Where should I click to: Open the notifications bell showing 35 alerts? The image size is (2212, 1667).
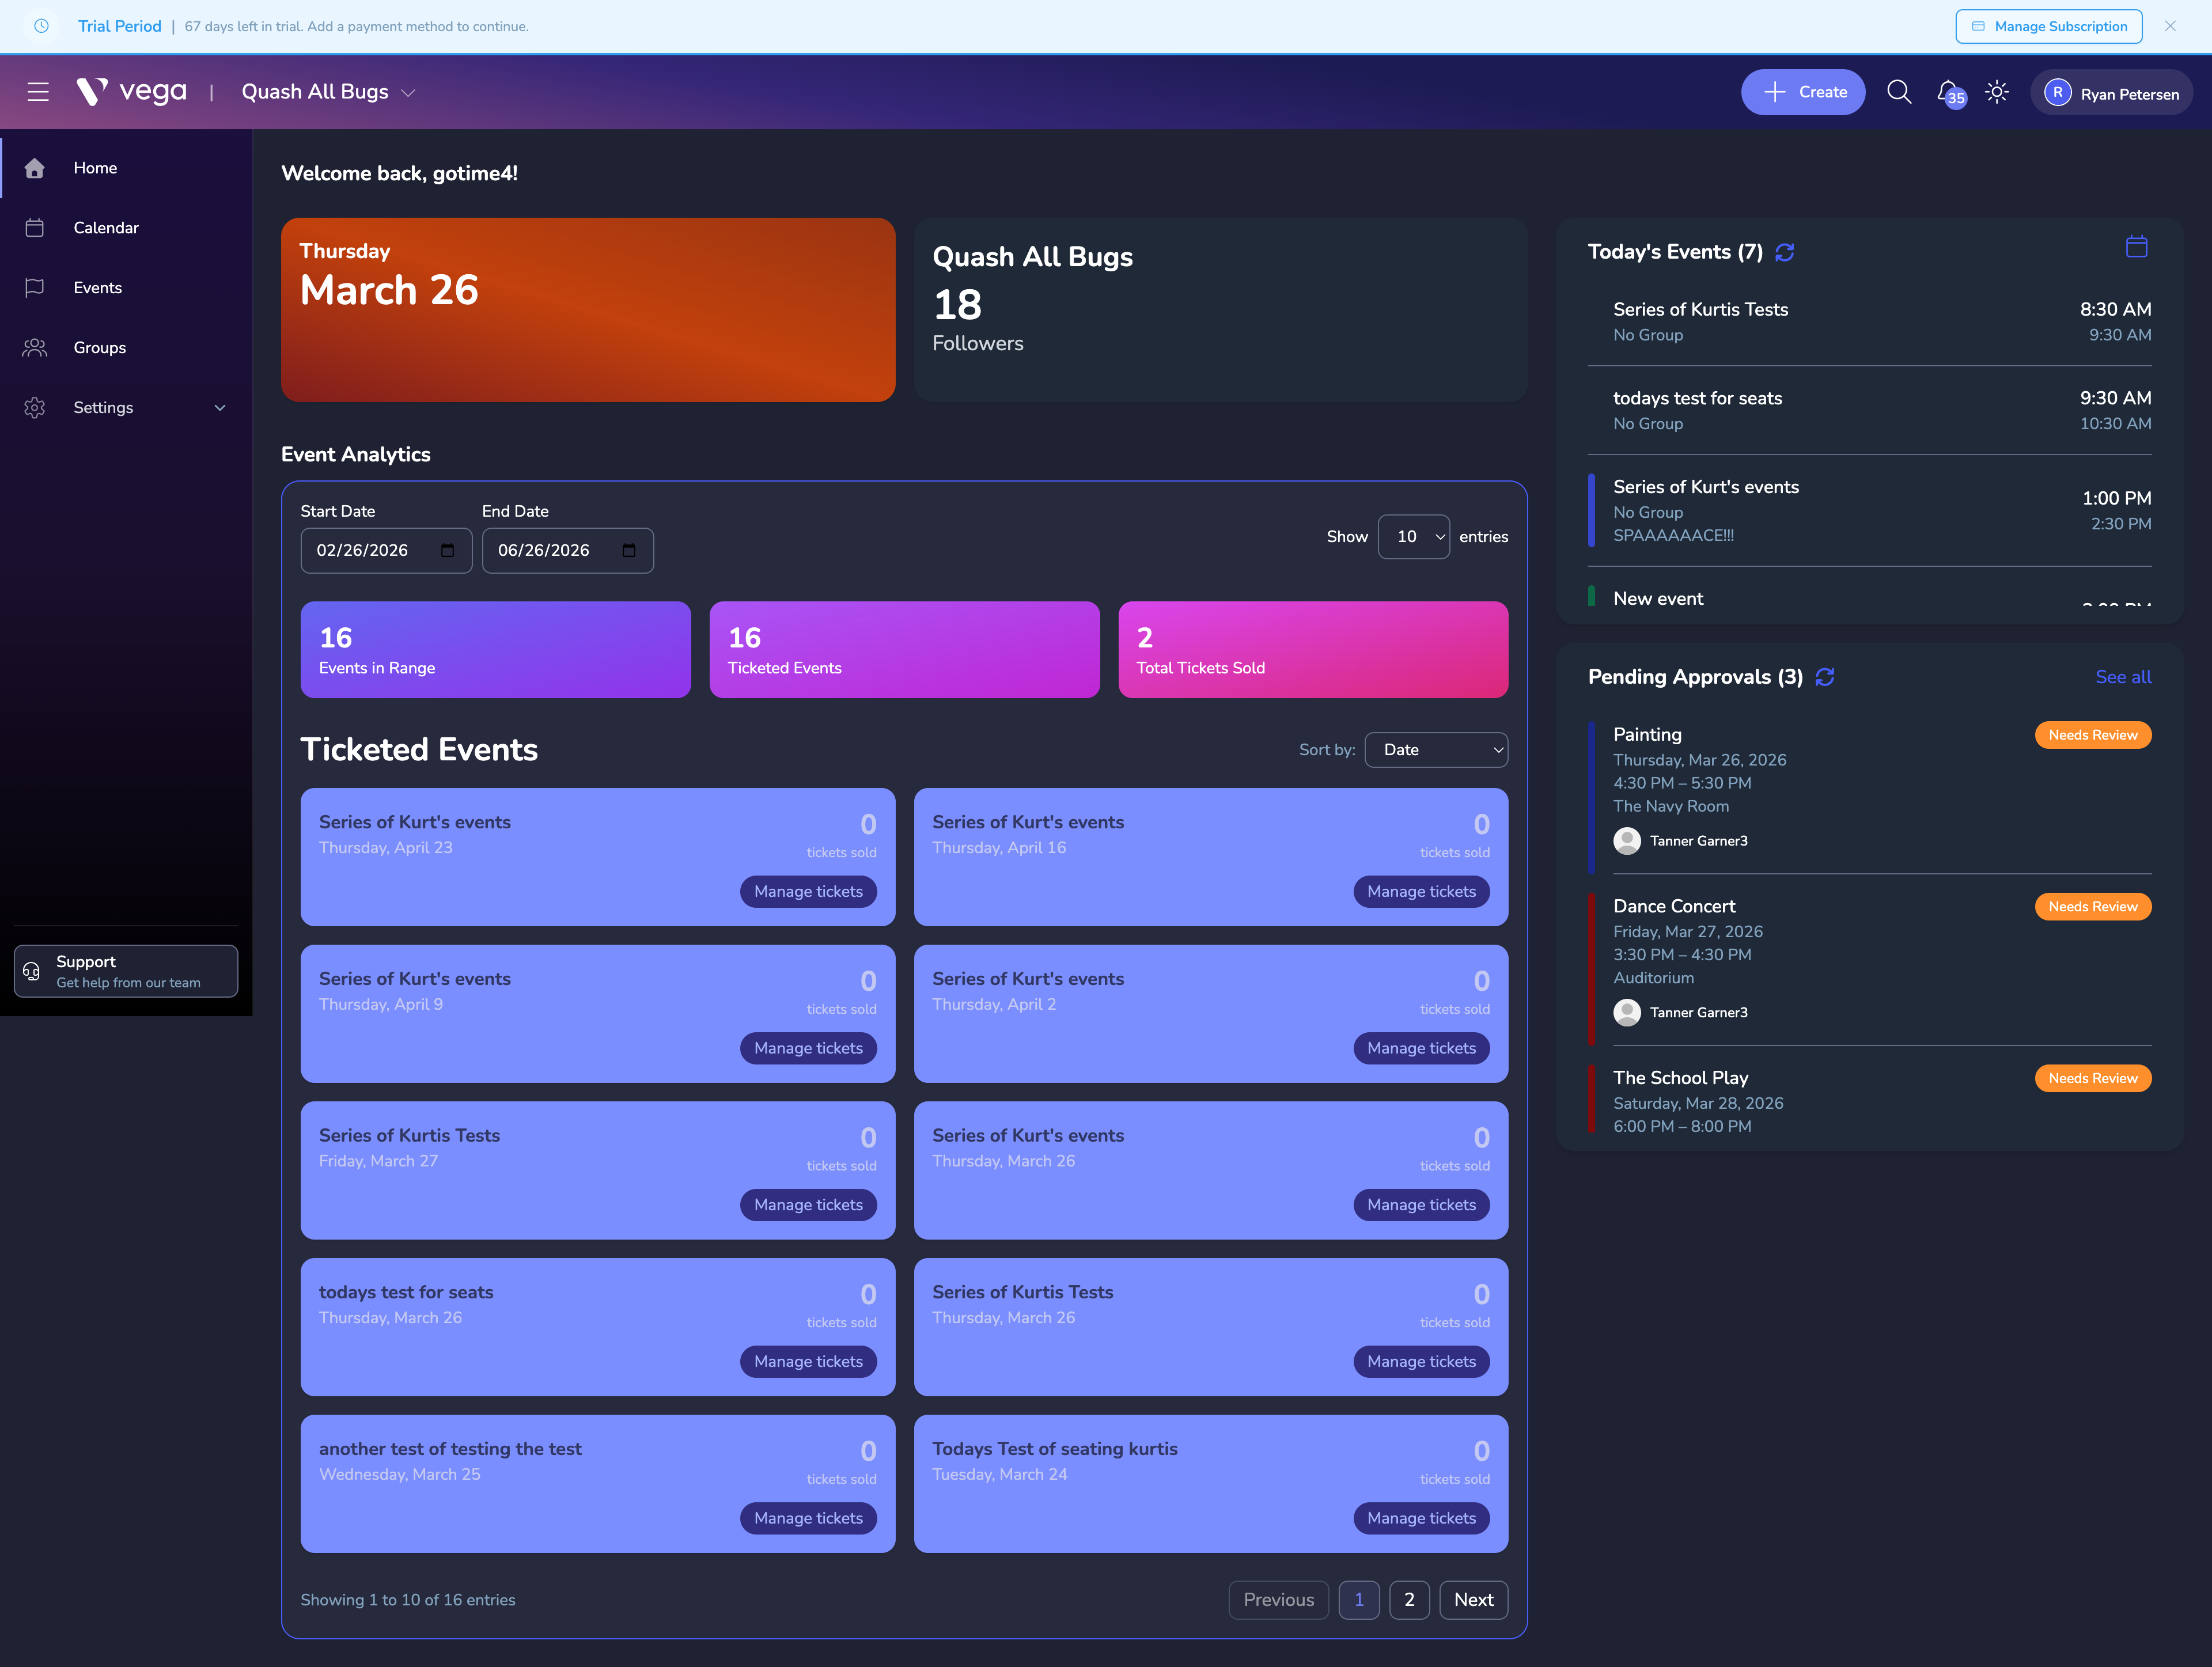click(x=1948, y=91)
